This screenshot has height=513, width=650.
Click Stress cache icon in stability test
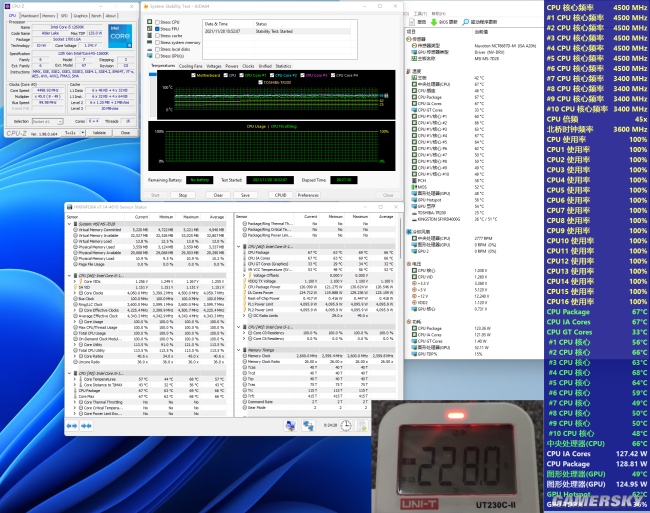tap(149, 35)
